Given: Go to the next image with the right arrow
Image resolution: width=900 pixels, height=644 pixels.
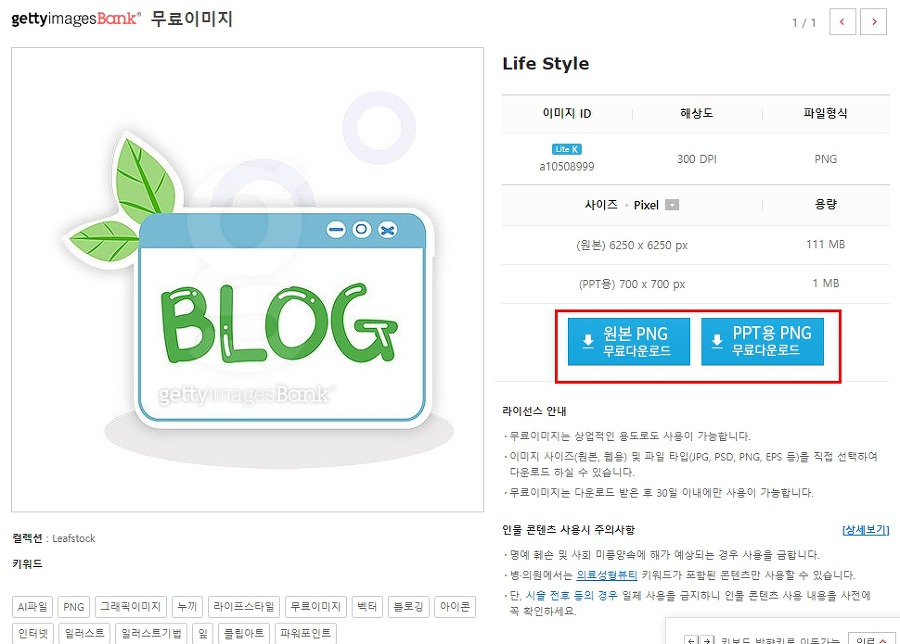Looking at the screenshot, I should (874, 22).
